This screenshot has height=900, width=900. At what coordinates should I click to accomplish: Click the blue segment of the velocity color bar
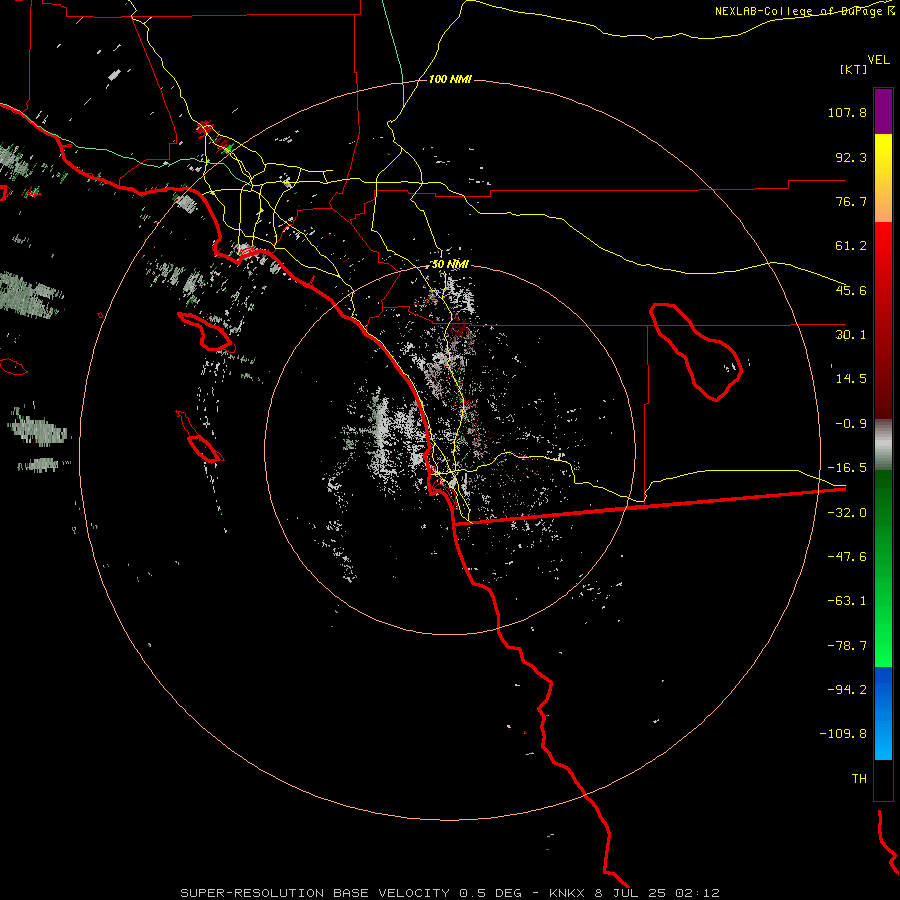pyautogui.click(x=883, y=713)
